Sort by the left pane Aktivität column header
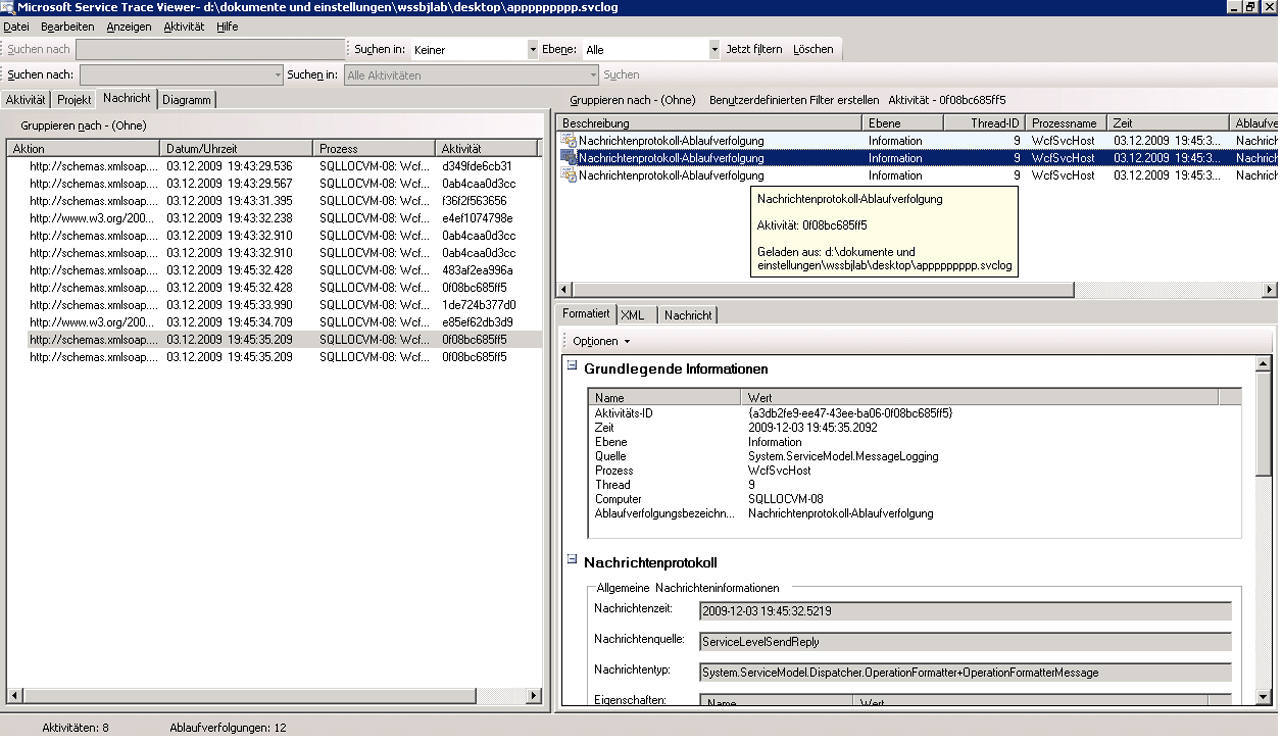Viewport: 1282px width, 736px height. pyautogui.click(x=488, y=148)
